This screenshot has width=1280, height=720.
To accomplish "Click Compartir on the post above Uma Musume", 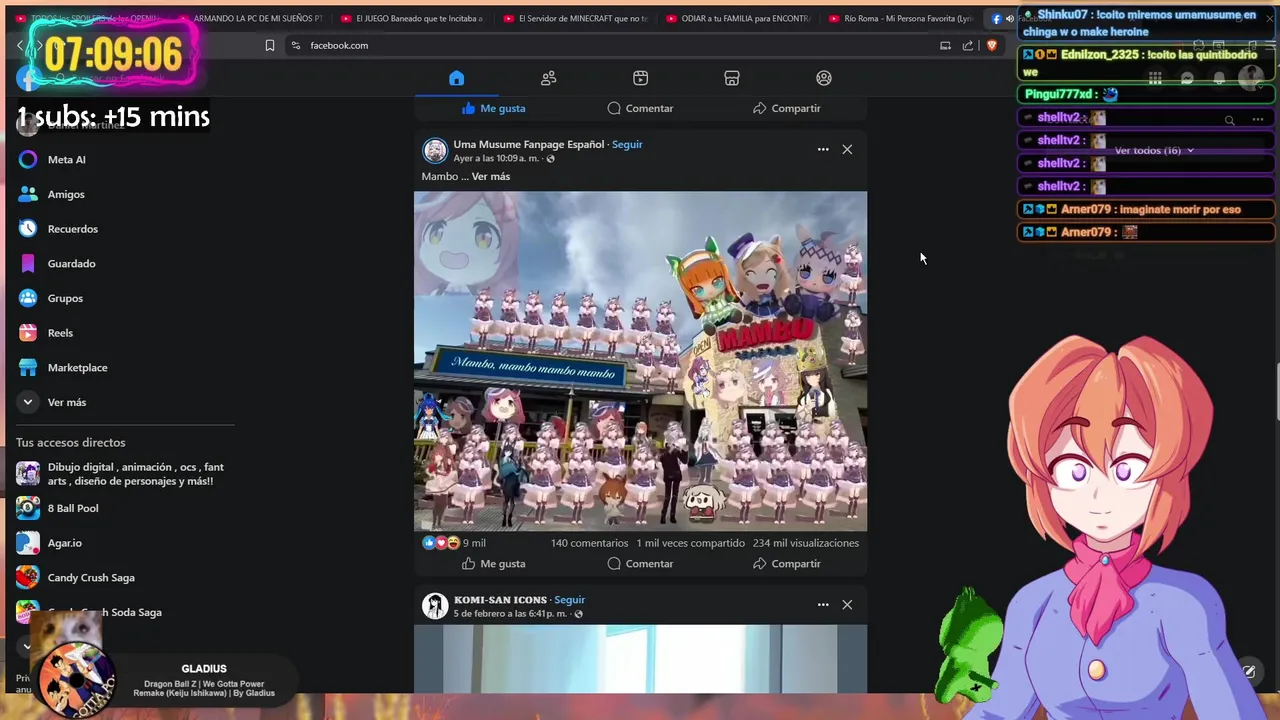I will coord(786,108).
